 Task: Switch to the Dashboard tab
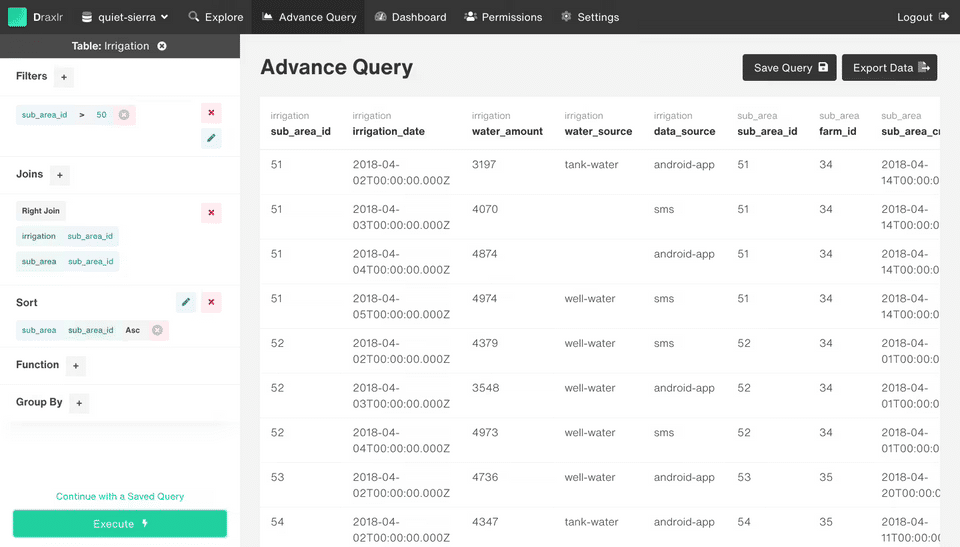click(x=410, y=17)
